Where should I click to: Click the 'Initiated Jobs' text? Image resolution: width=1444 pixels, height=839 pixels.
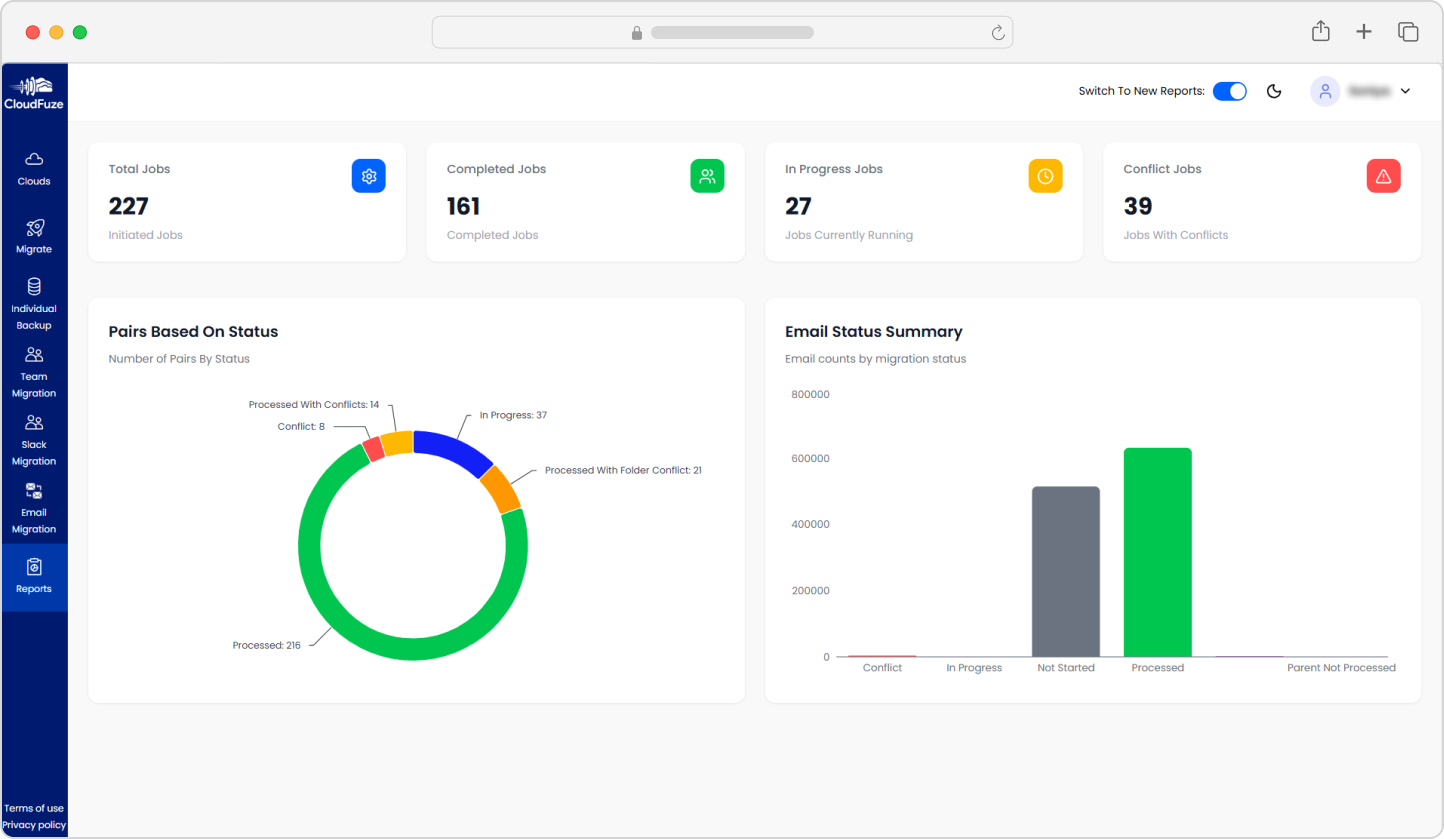[146, 235]
